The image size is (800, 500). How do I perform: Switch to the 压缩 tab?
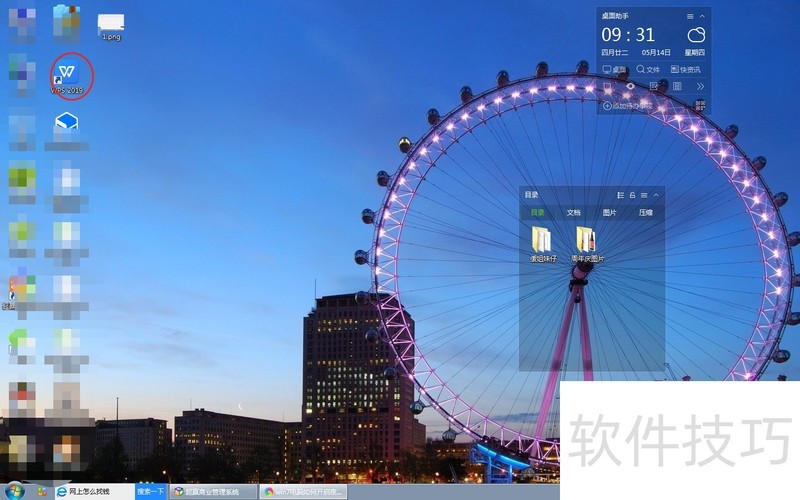pyautogui.click(x=646, y=212)
